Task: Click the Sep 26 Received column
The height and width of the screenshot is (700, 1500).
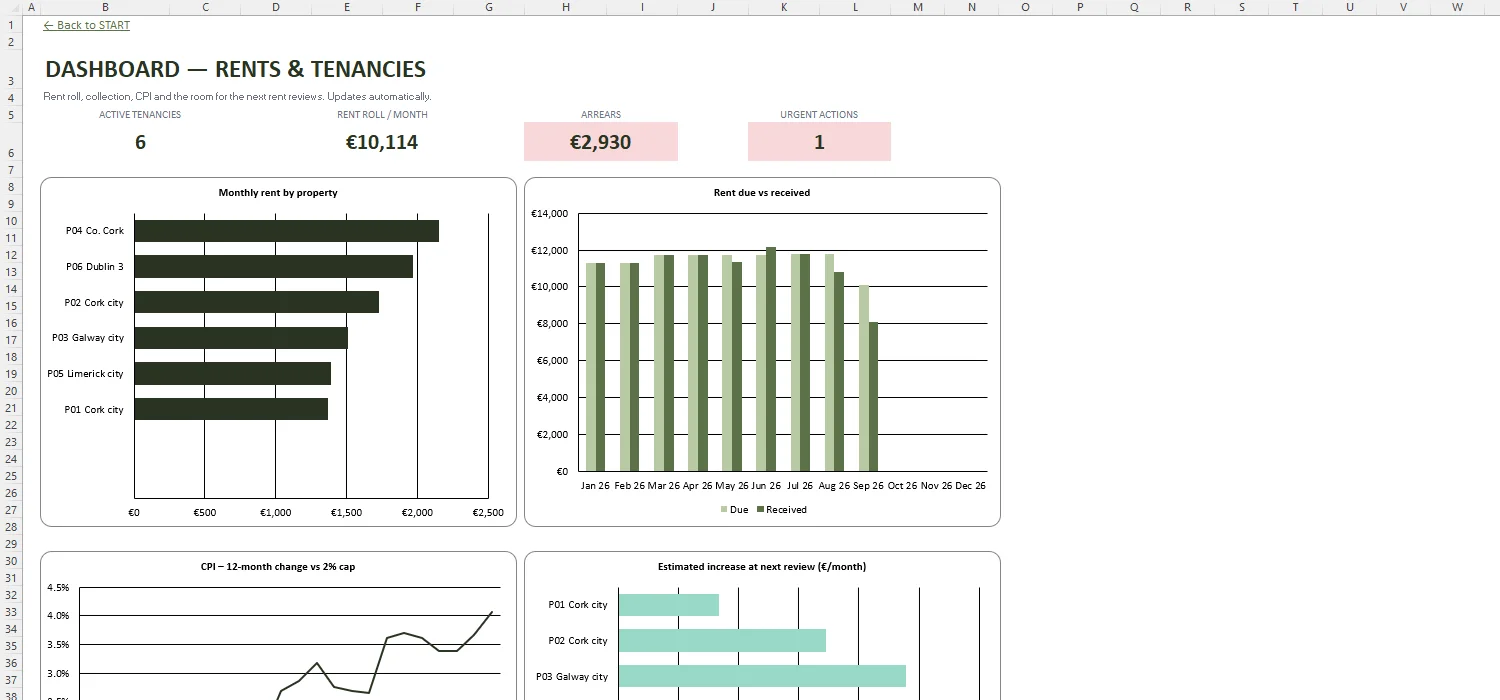Action: (x=873, y=396)
